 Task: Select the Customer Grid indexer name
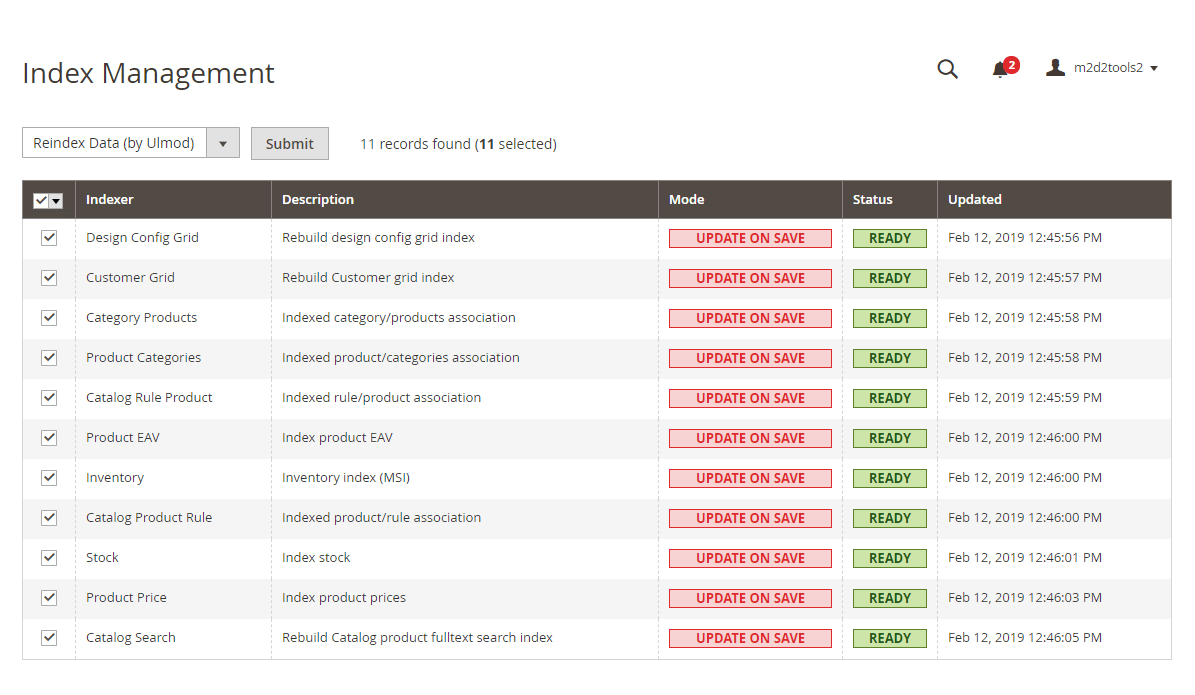(130, 277)
